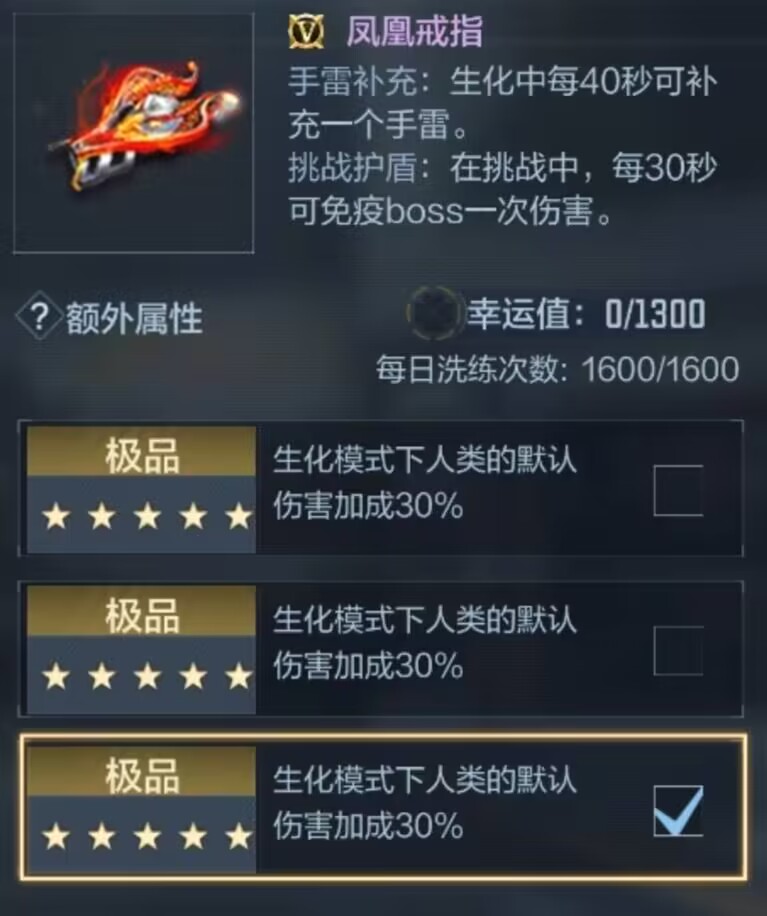Select first attribute damage bonus 30% text
767x916 pixels.
click(x=425, y=483)
